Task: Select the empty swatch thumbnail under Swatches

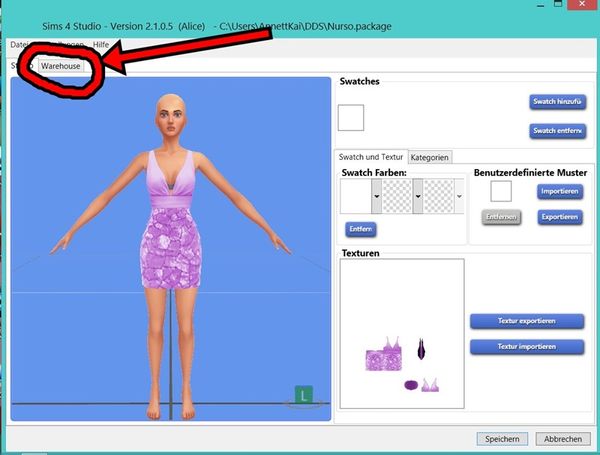Action: [351, 118]
